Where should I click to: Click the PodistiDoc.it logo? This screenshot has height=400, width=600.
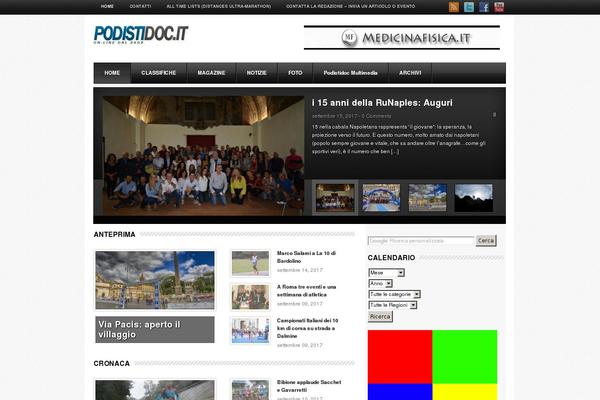141,34
